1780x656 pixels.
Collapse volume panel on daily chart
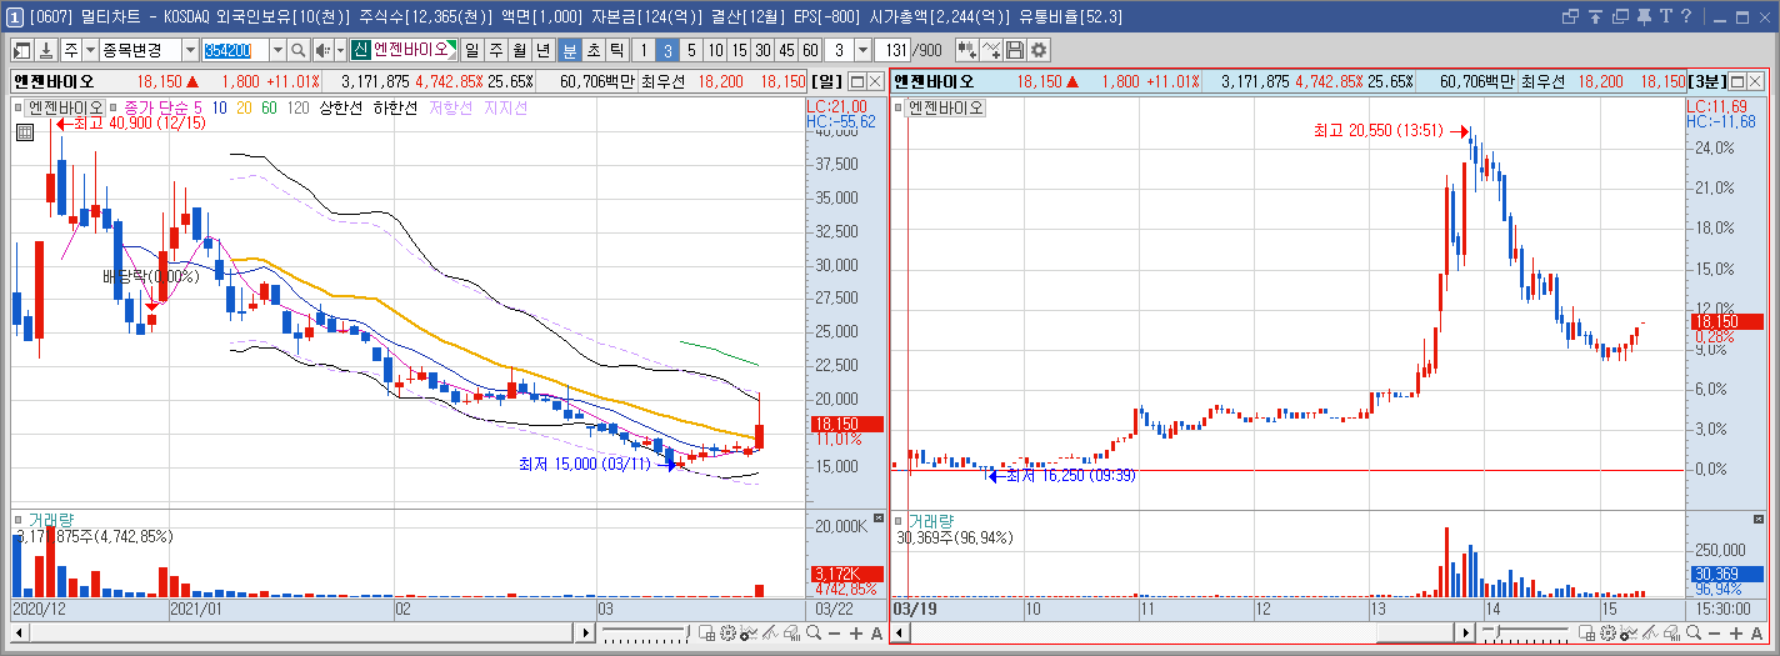(878, 518)
